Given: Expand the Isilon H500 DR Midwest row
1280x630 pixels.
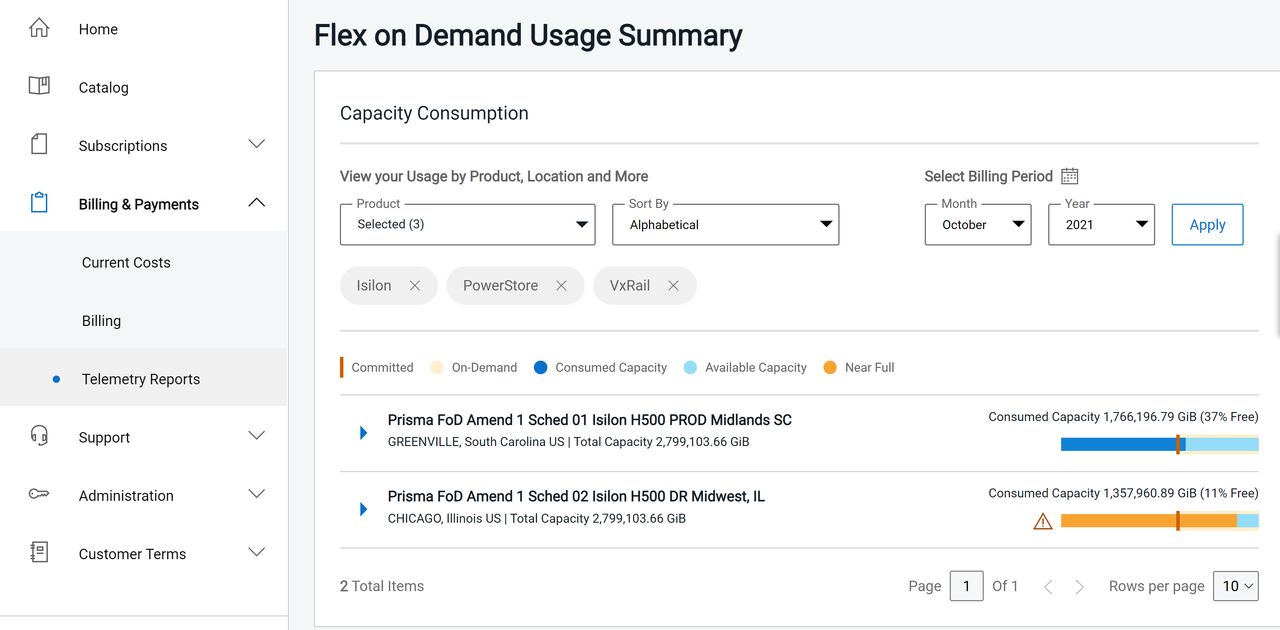Looking at the screenshot, I should pyautogui.click(x=364, y=510).
